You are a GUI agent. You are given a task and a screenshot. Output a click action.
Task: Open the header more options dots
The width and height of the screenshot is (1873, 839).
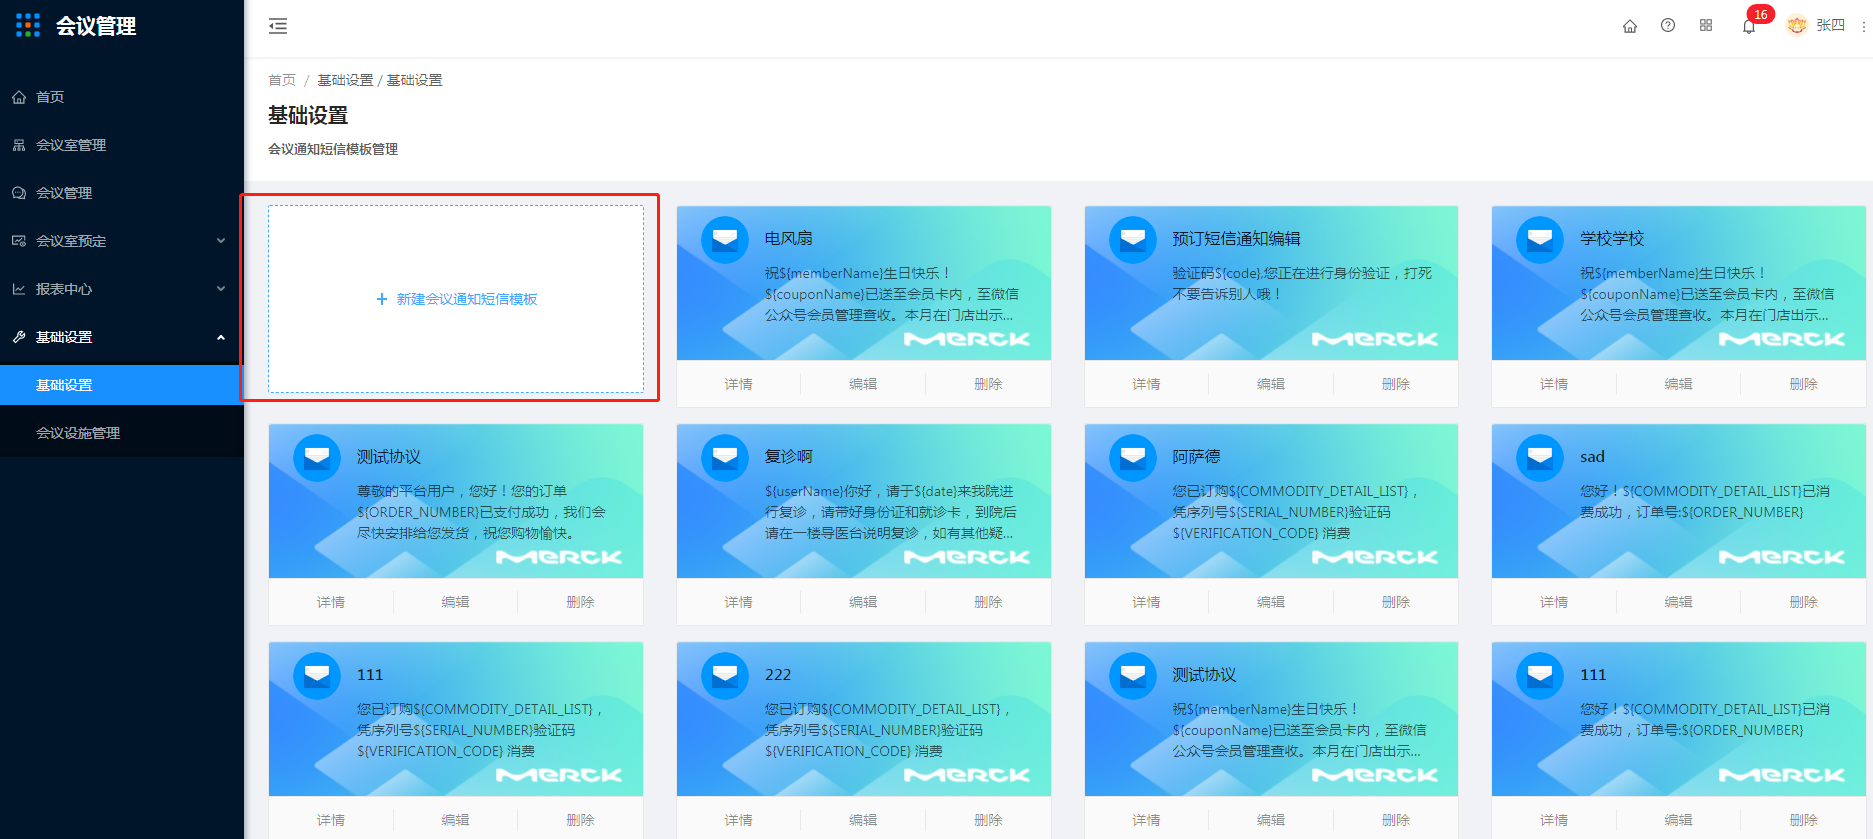1864,26
